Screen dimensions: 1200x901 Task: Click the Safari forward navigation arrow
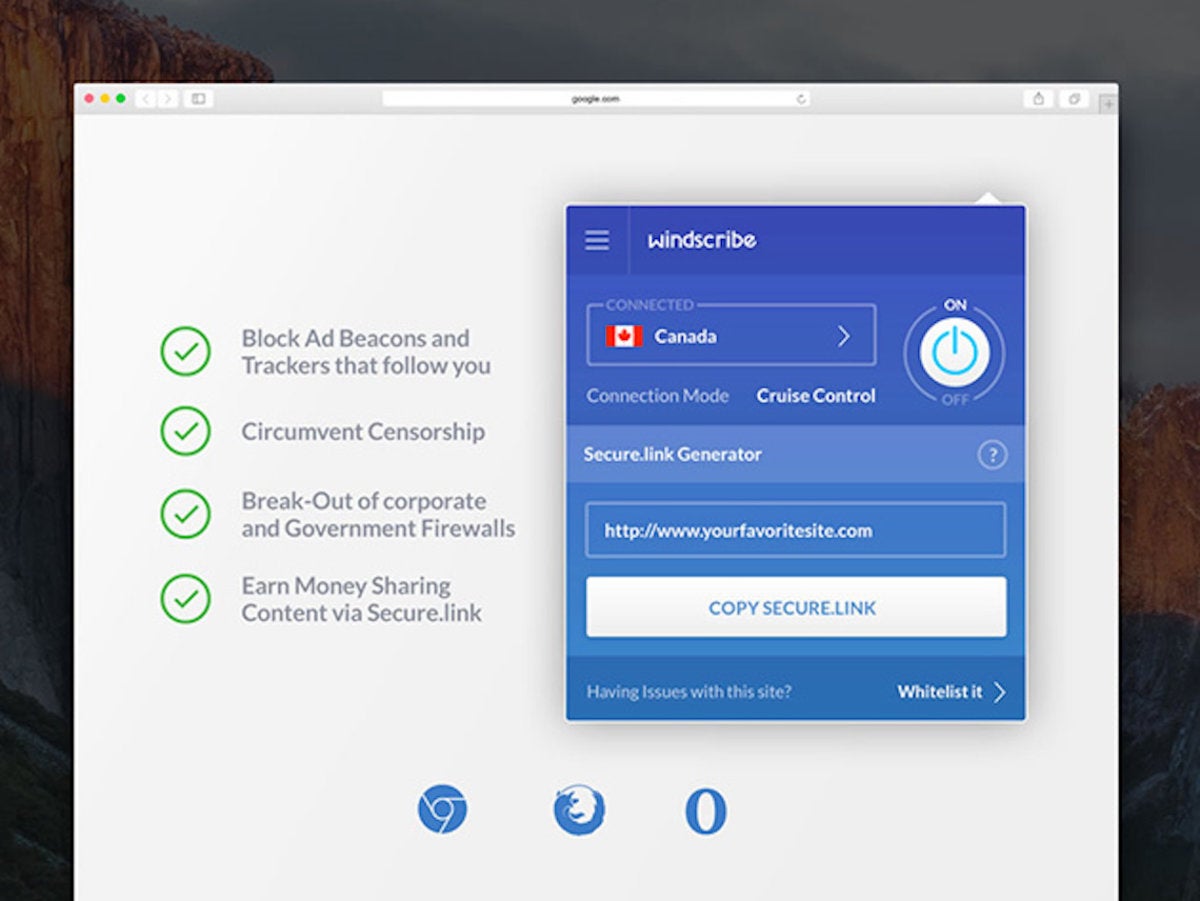167,99
